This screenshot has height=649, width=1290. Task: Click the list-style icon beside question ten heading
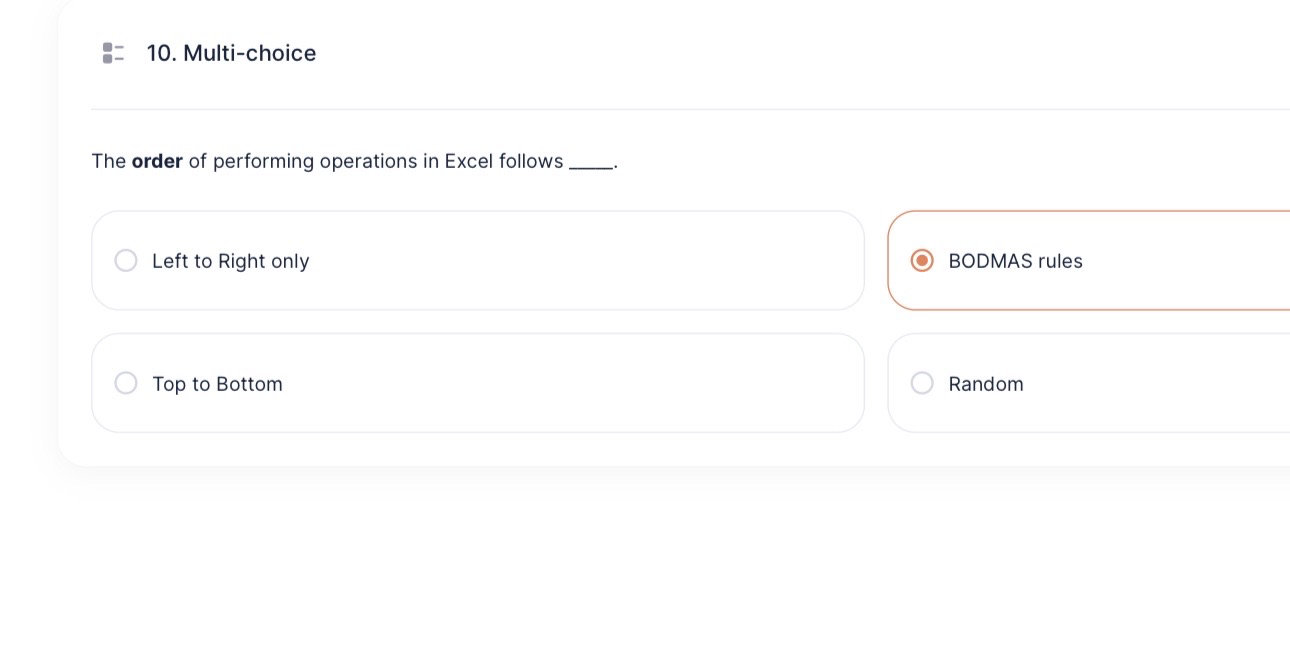pos(113,53)
